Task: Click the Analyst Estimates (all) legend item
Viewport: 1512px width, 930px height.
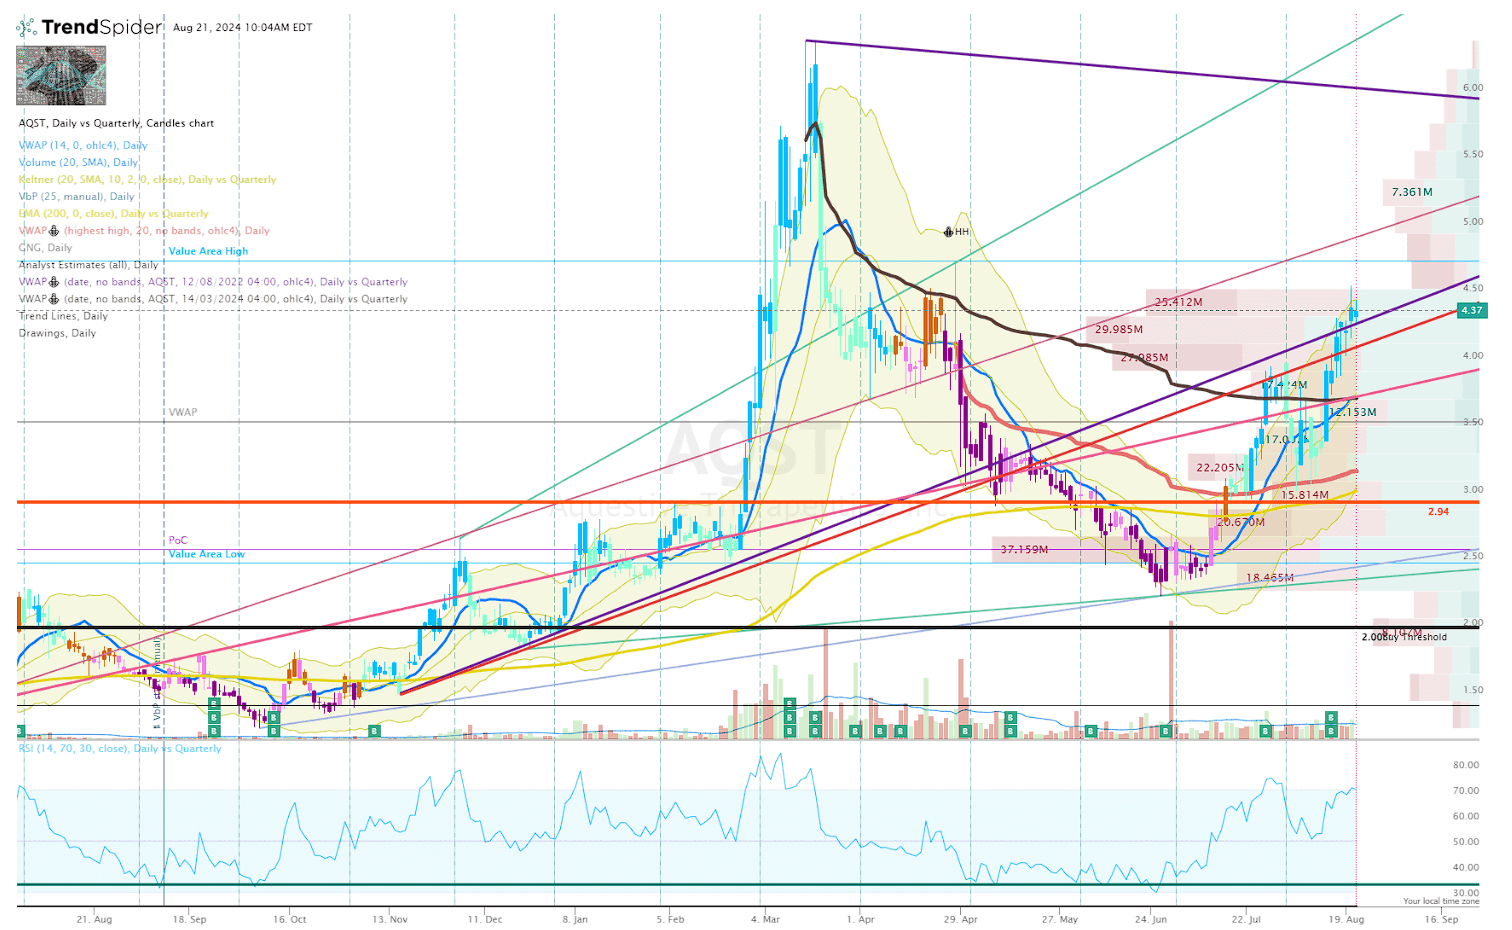Action: 86,264
